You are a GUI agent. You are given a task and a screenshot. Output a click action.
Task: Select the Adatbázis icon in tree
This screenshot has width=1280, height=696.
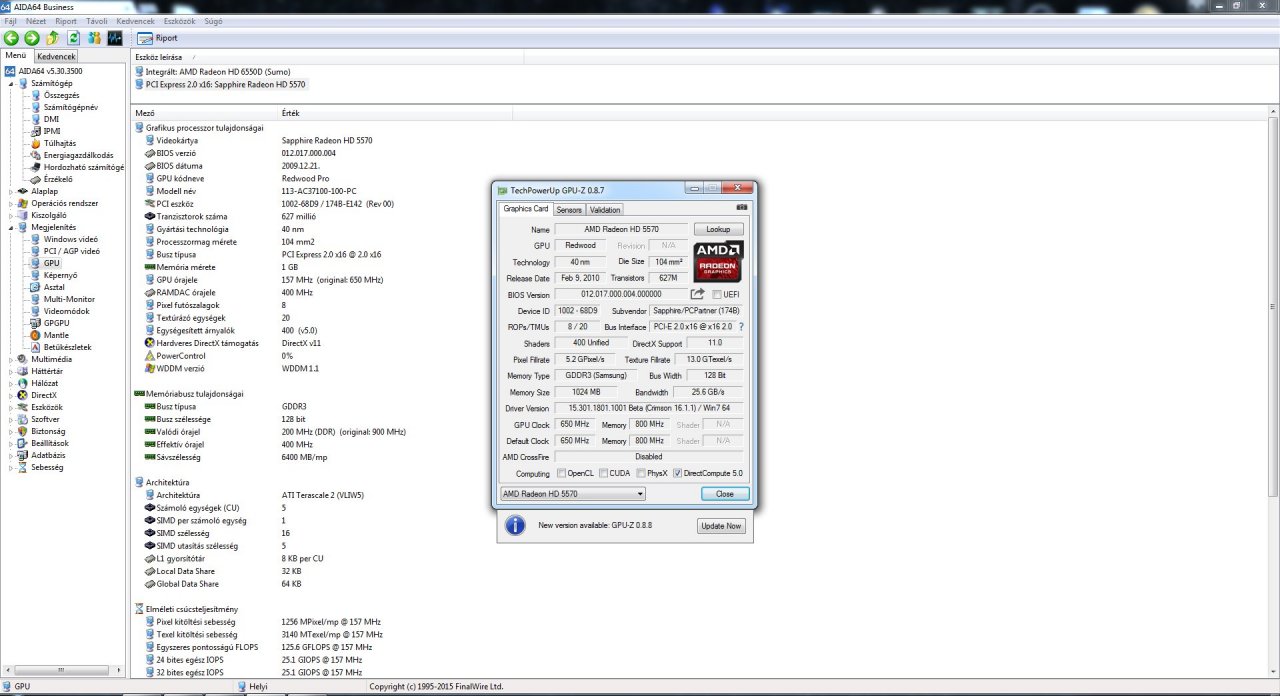[23, 455]
